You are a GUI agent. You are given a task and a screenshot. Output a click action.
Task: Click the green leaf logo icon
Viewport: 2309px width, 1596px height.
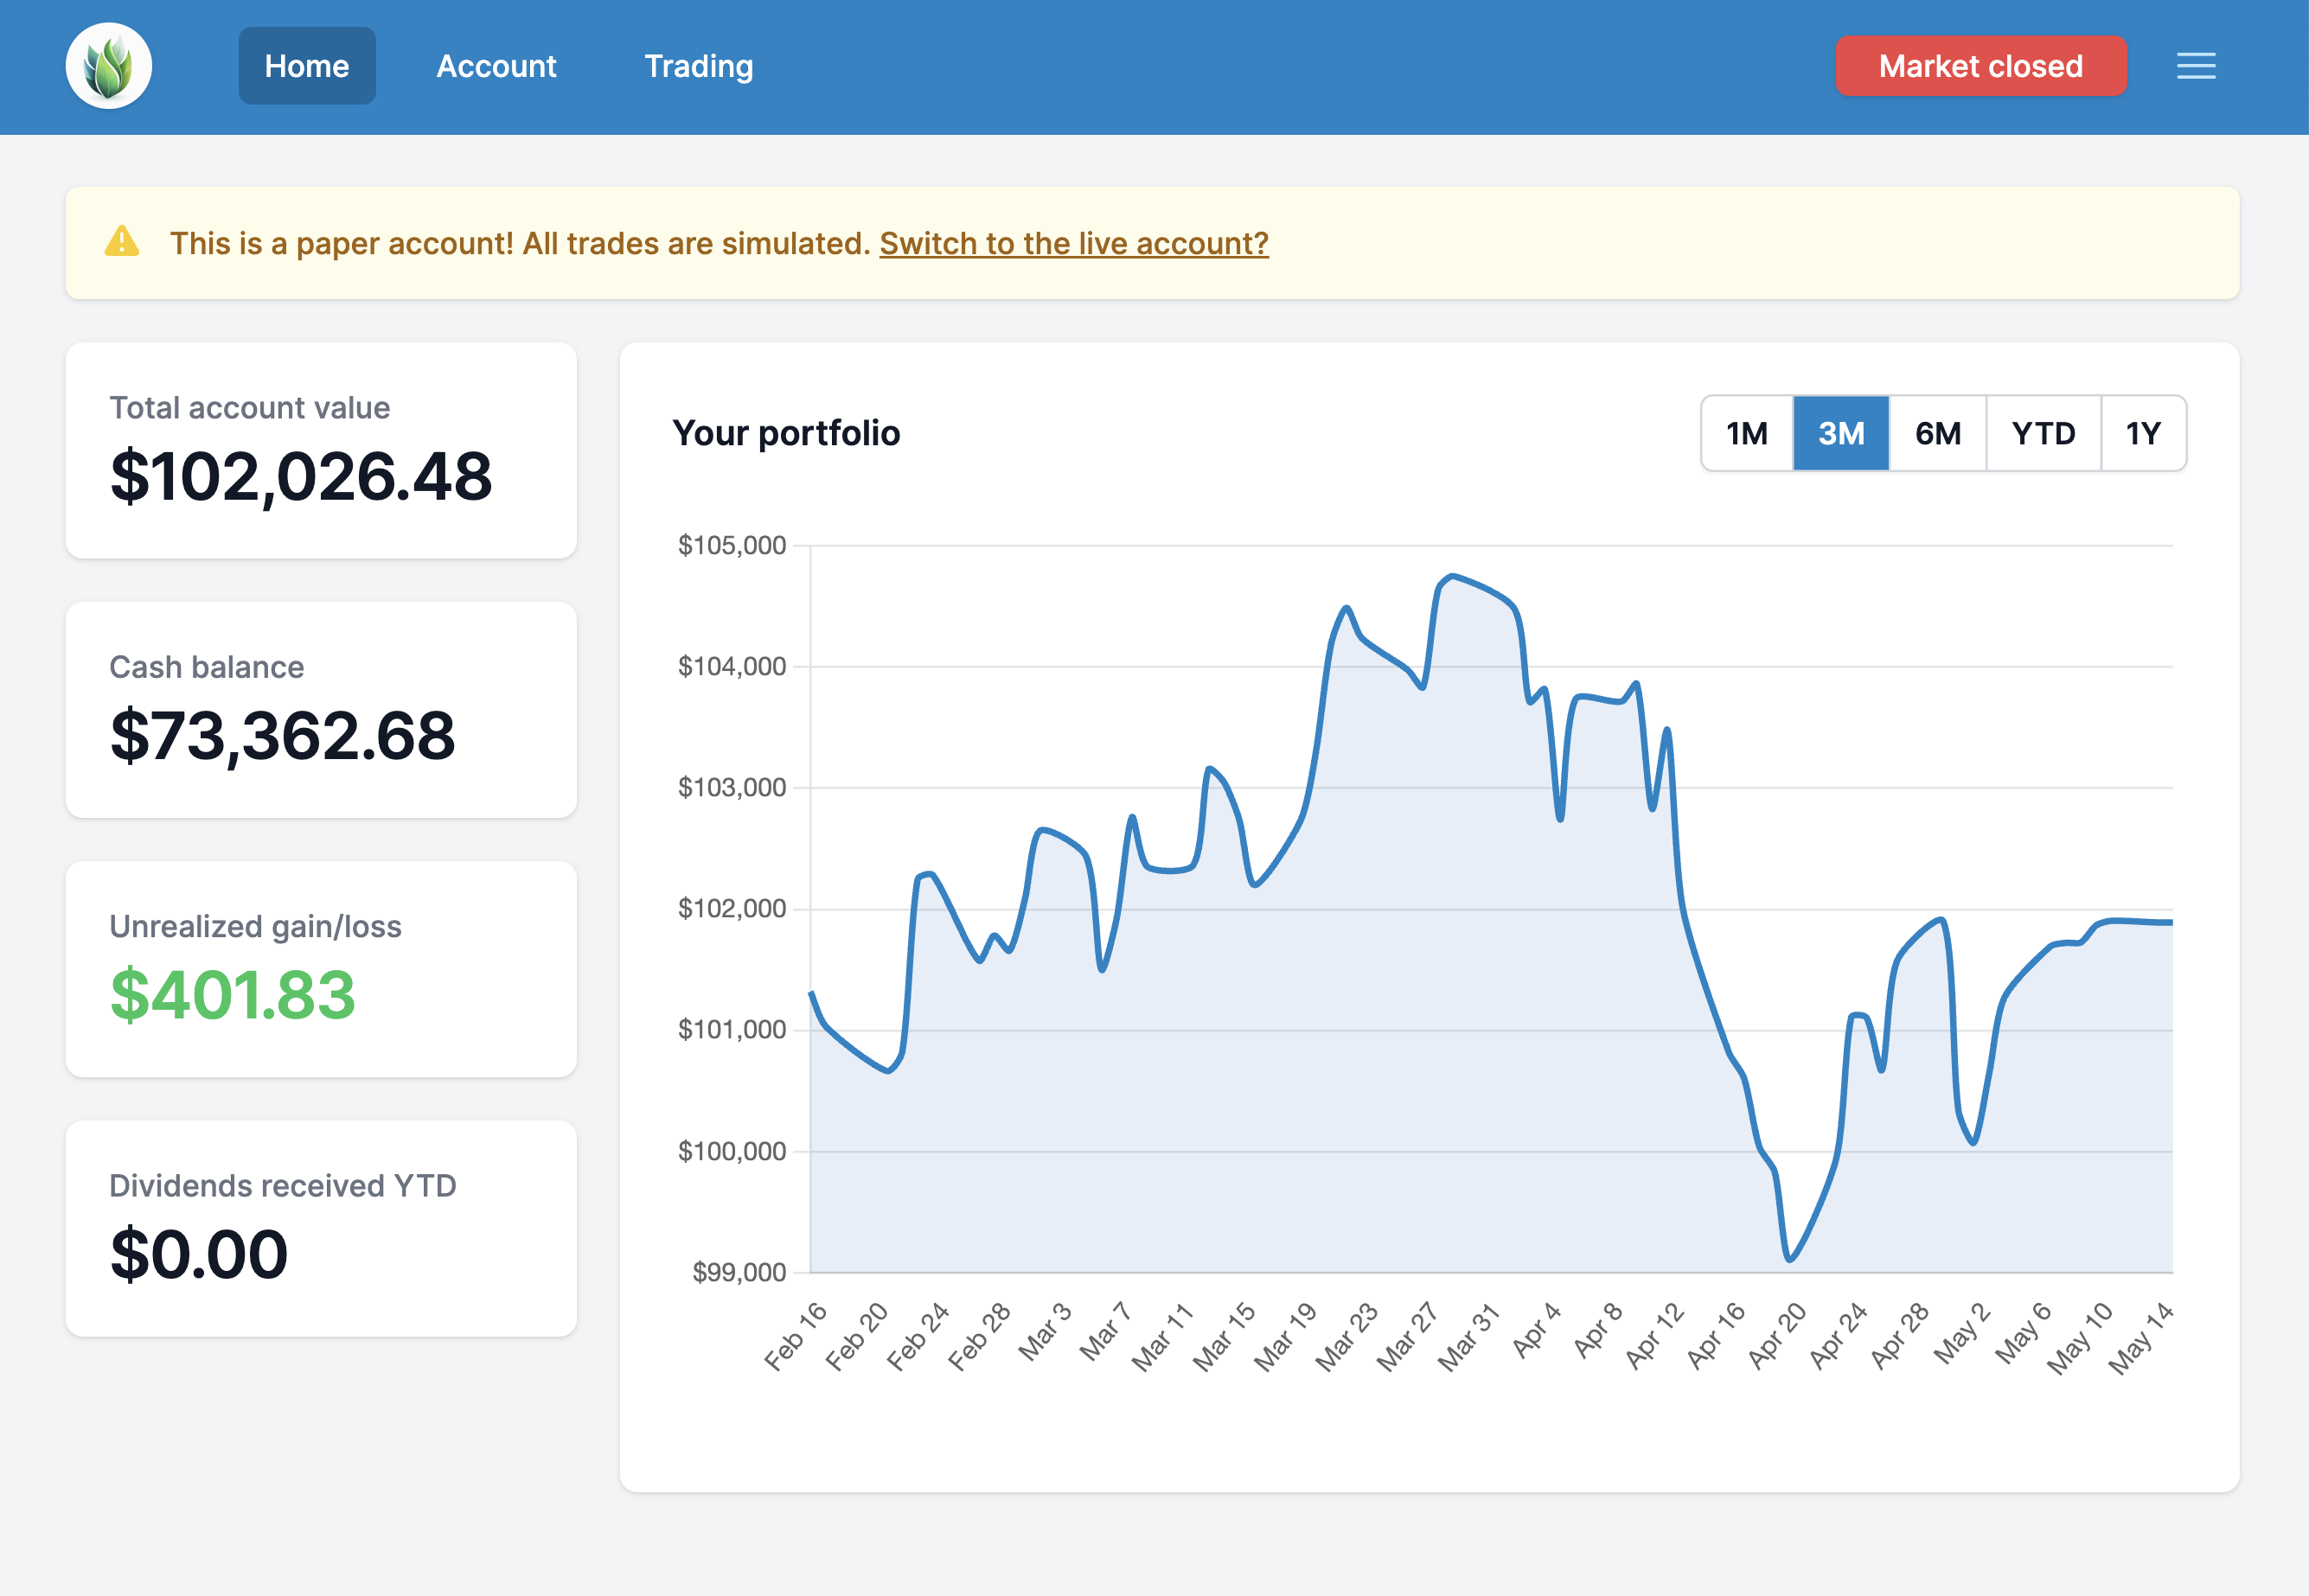pos(109,66)
